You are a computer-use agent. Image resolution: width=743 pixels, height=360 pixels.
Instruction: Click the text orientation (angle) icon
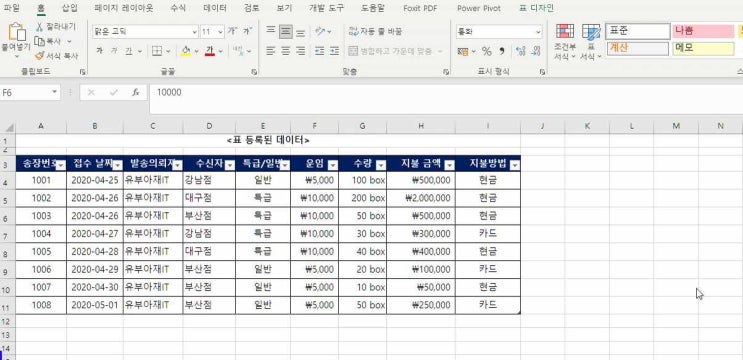click(x=321, y=31)
